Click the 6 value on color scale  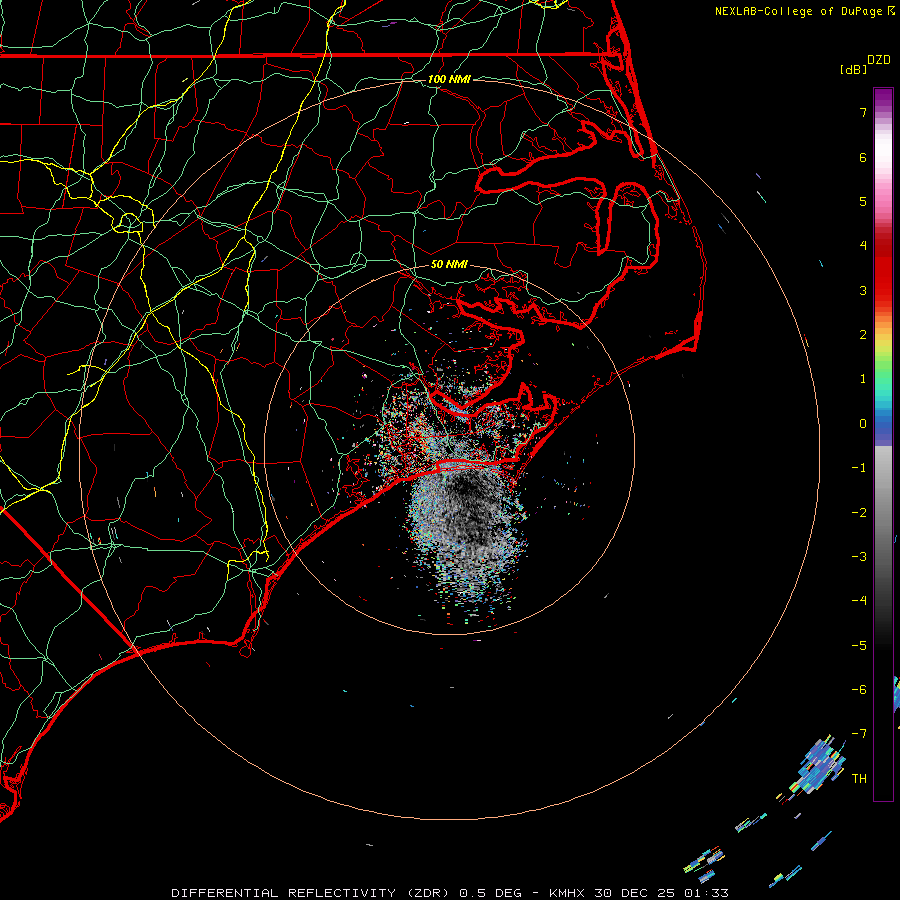click(x=863, y=157)
